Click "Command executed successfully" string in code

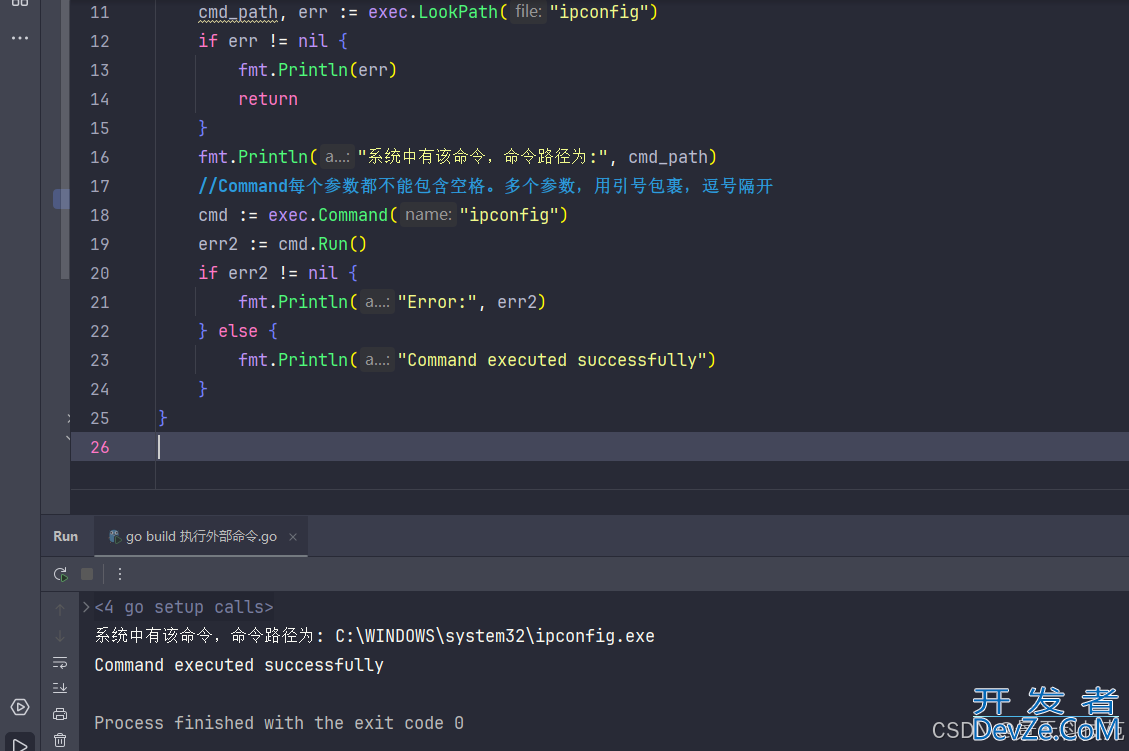[552, 360]
